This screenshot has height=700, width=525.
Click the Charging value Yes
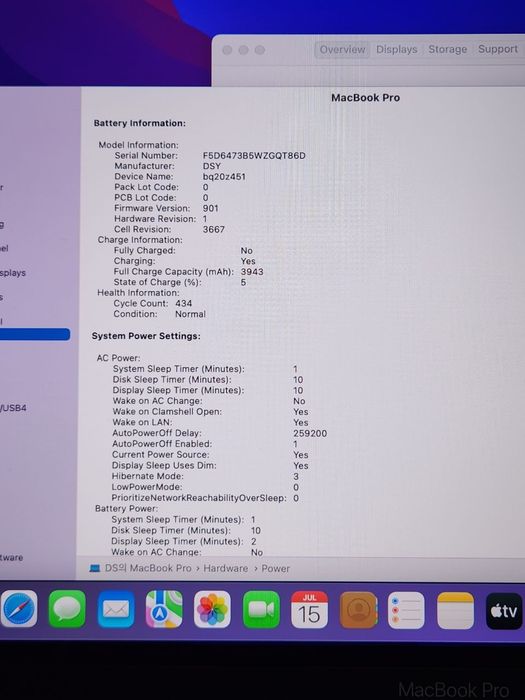click(x=248, y=261)
